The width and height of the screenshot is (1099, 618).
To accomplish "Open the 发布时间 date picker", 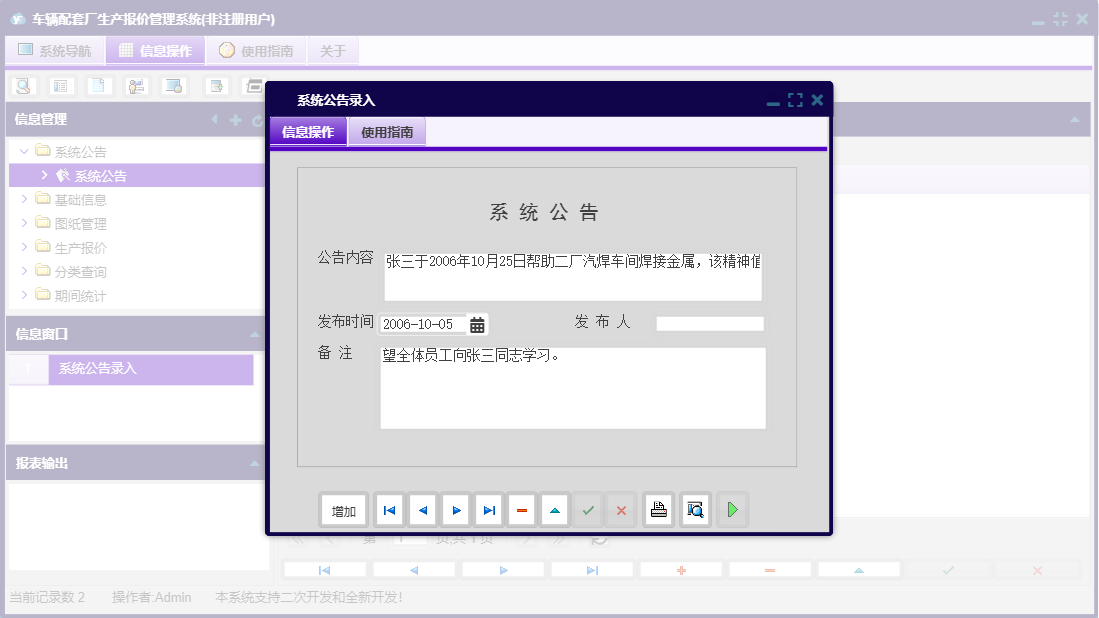I will [475, 323].
